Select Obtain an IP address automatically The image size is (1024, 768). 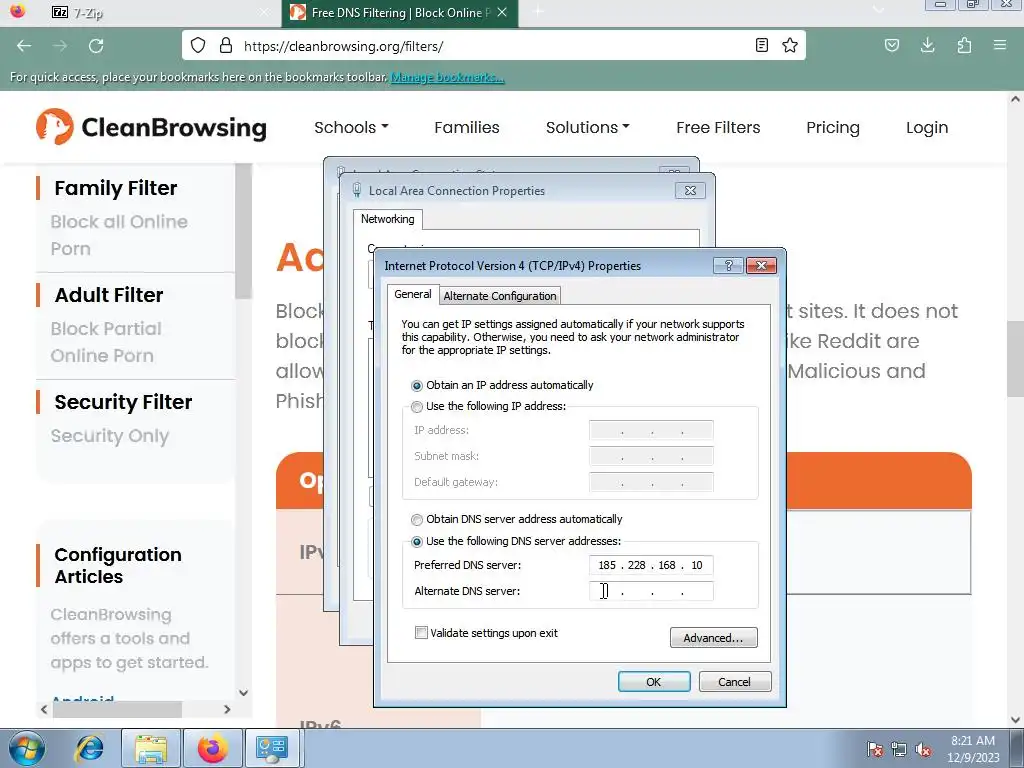[x=417, y=385]
